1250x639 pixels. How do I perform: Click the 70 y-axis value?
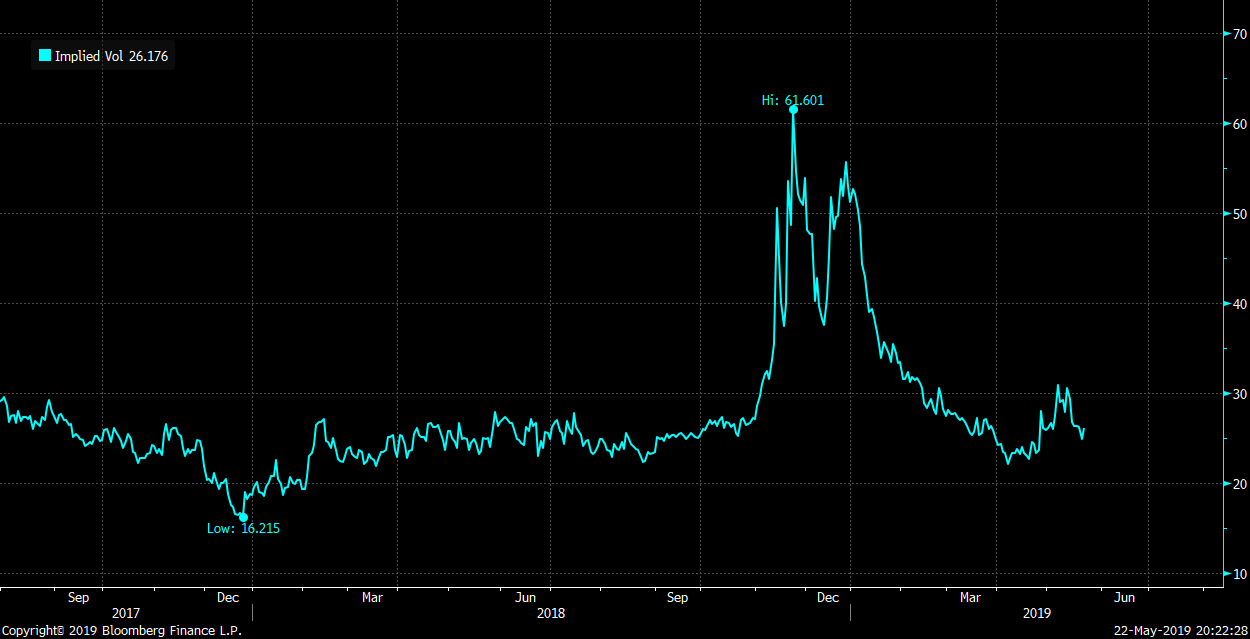click(x=1239, y=34)
